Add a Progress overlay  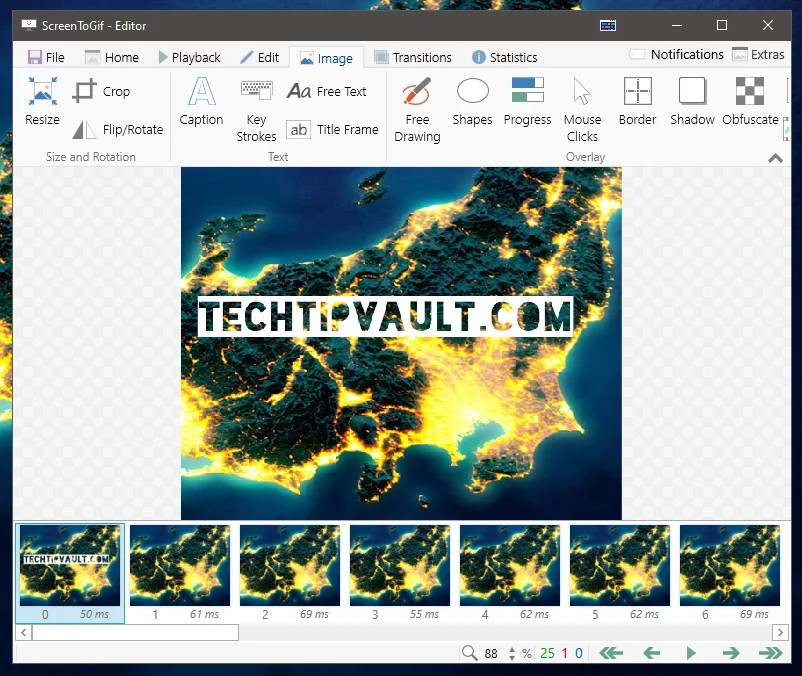click(527, 102)
